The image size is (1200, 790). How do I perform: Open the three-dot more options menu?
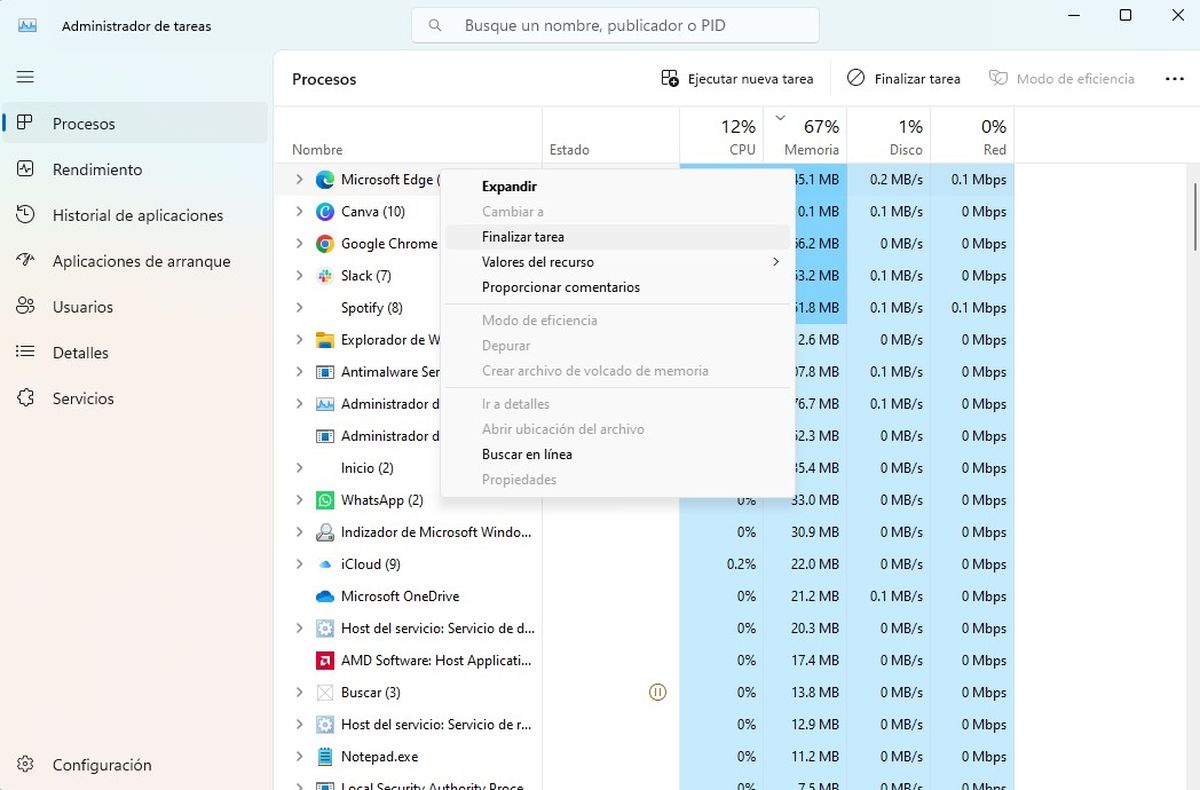coord(1175,78)
